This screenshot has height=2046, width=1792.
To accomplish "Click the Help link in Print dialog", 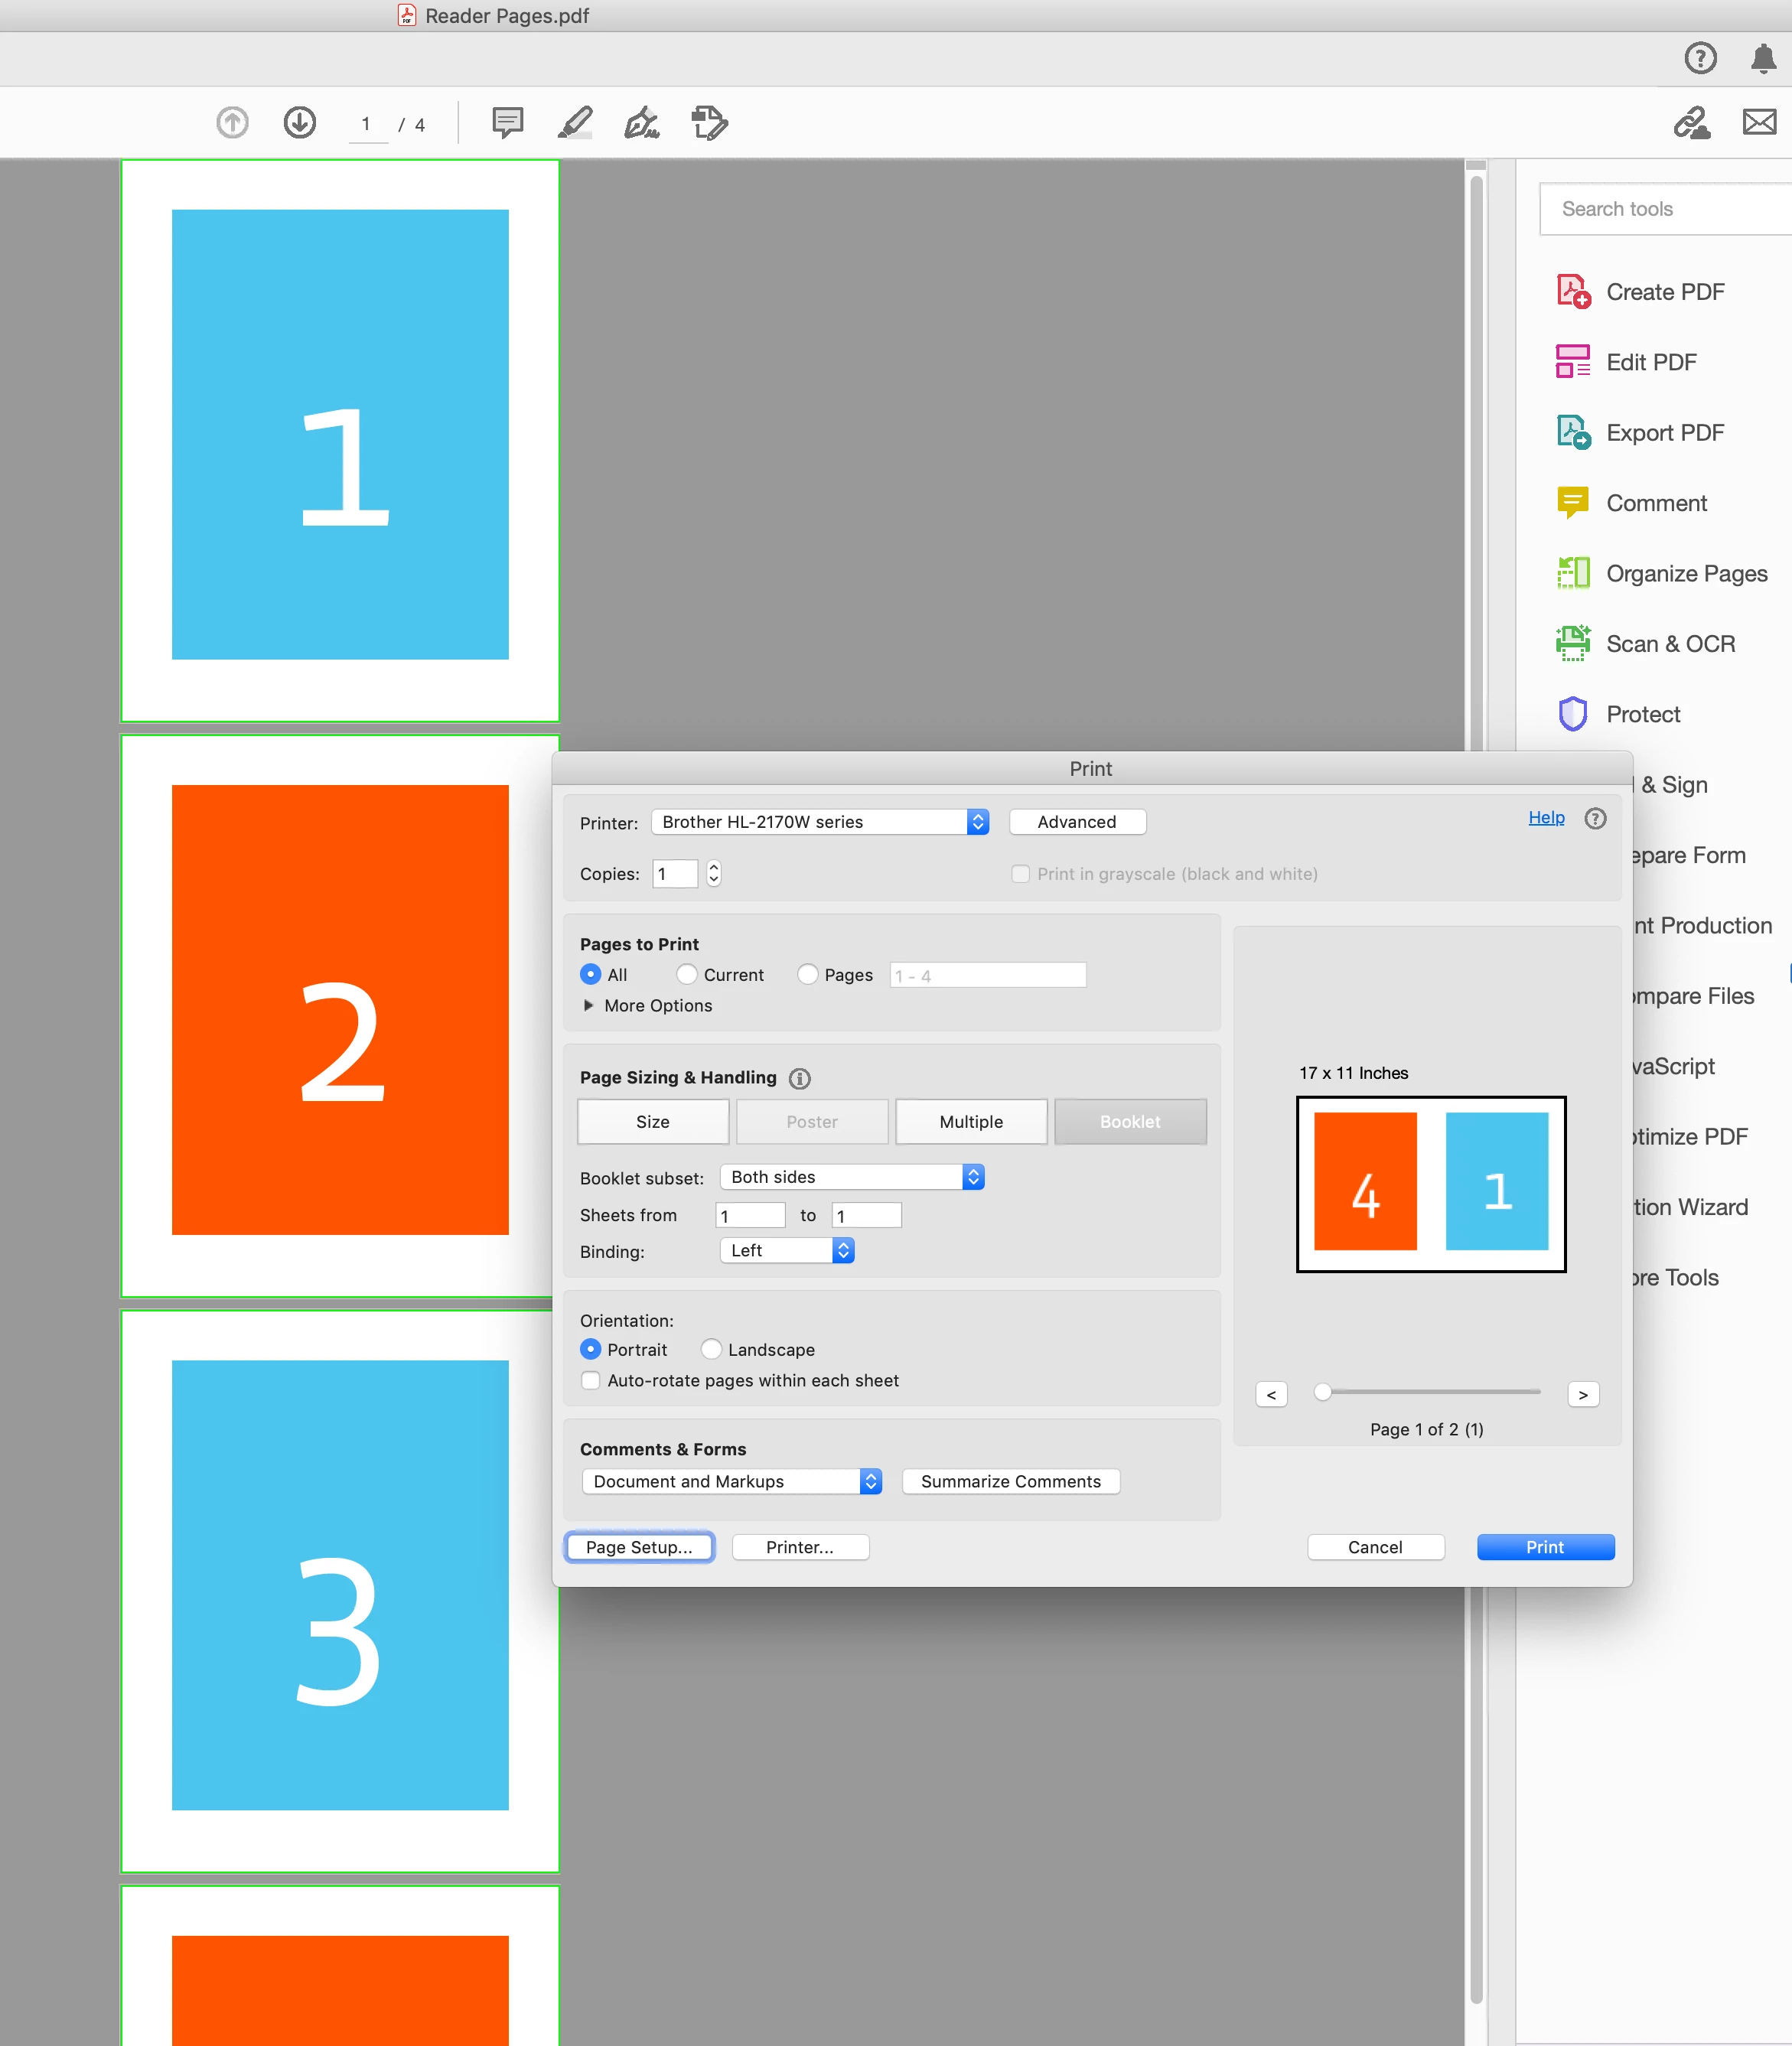I will click(x=1545, y=818).
